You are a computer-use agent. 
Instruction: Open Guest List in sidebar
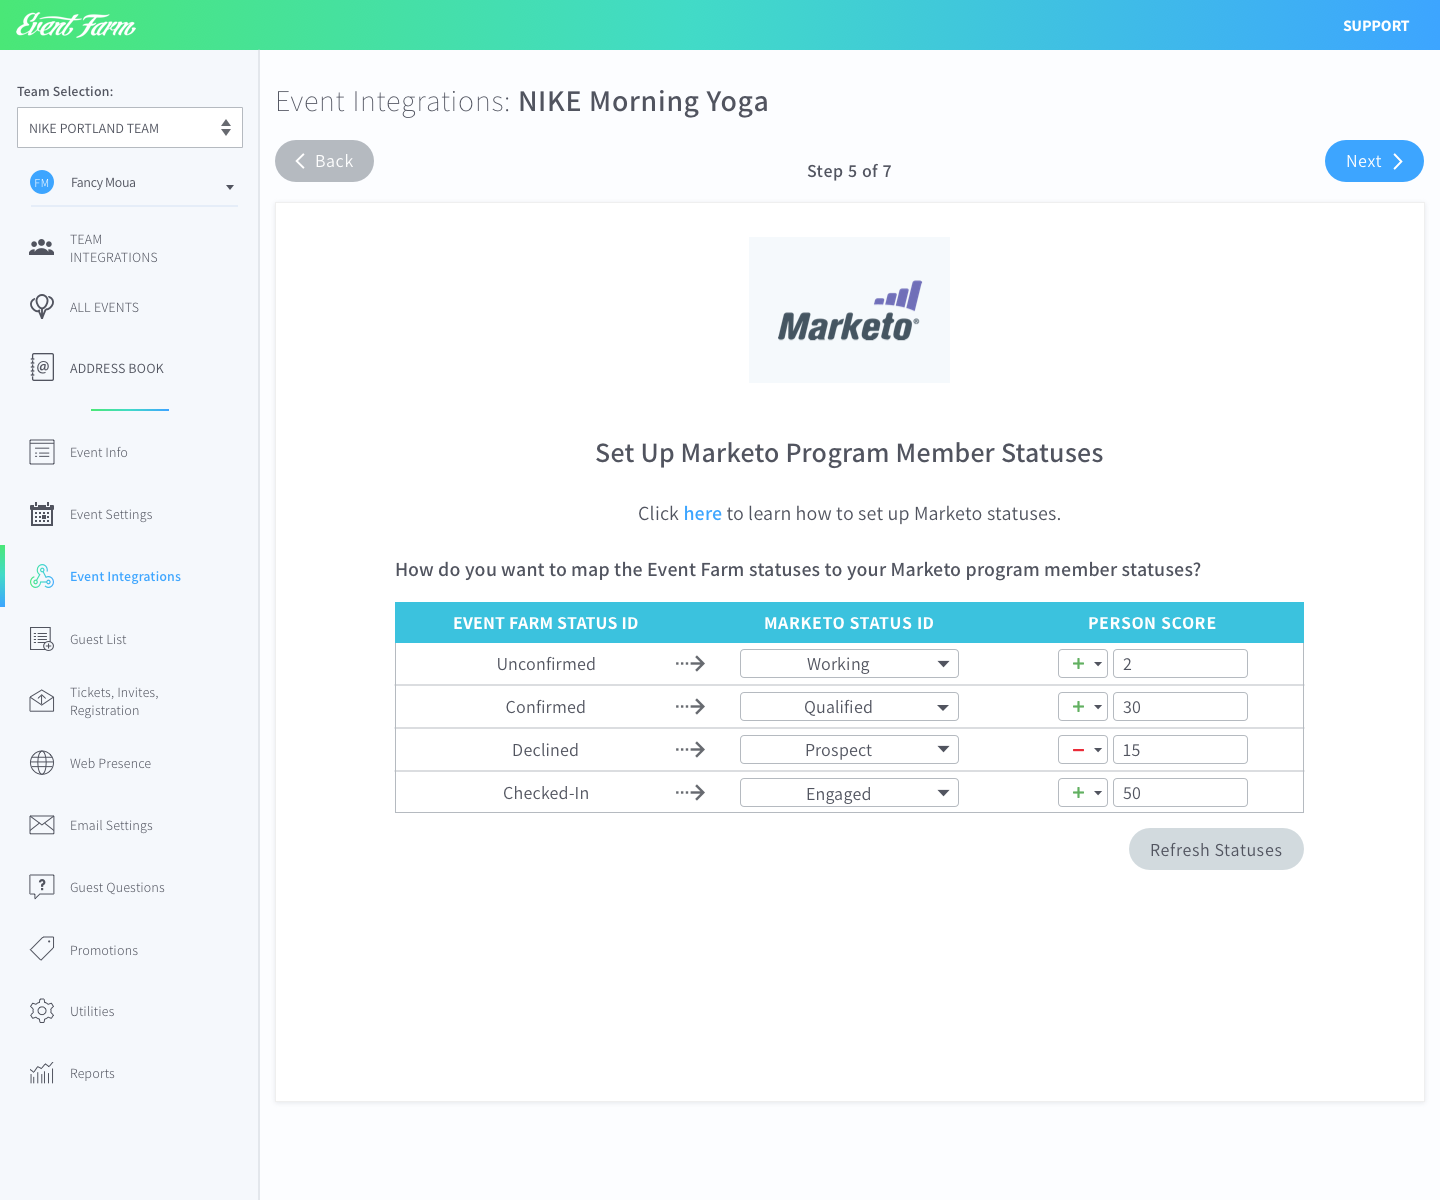pos(98,639)
